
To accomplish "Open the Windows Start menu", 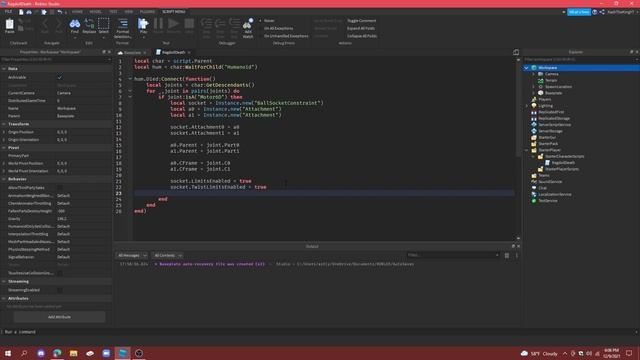I will pyautogui.click(x=8, y=353).
